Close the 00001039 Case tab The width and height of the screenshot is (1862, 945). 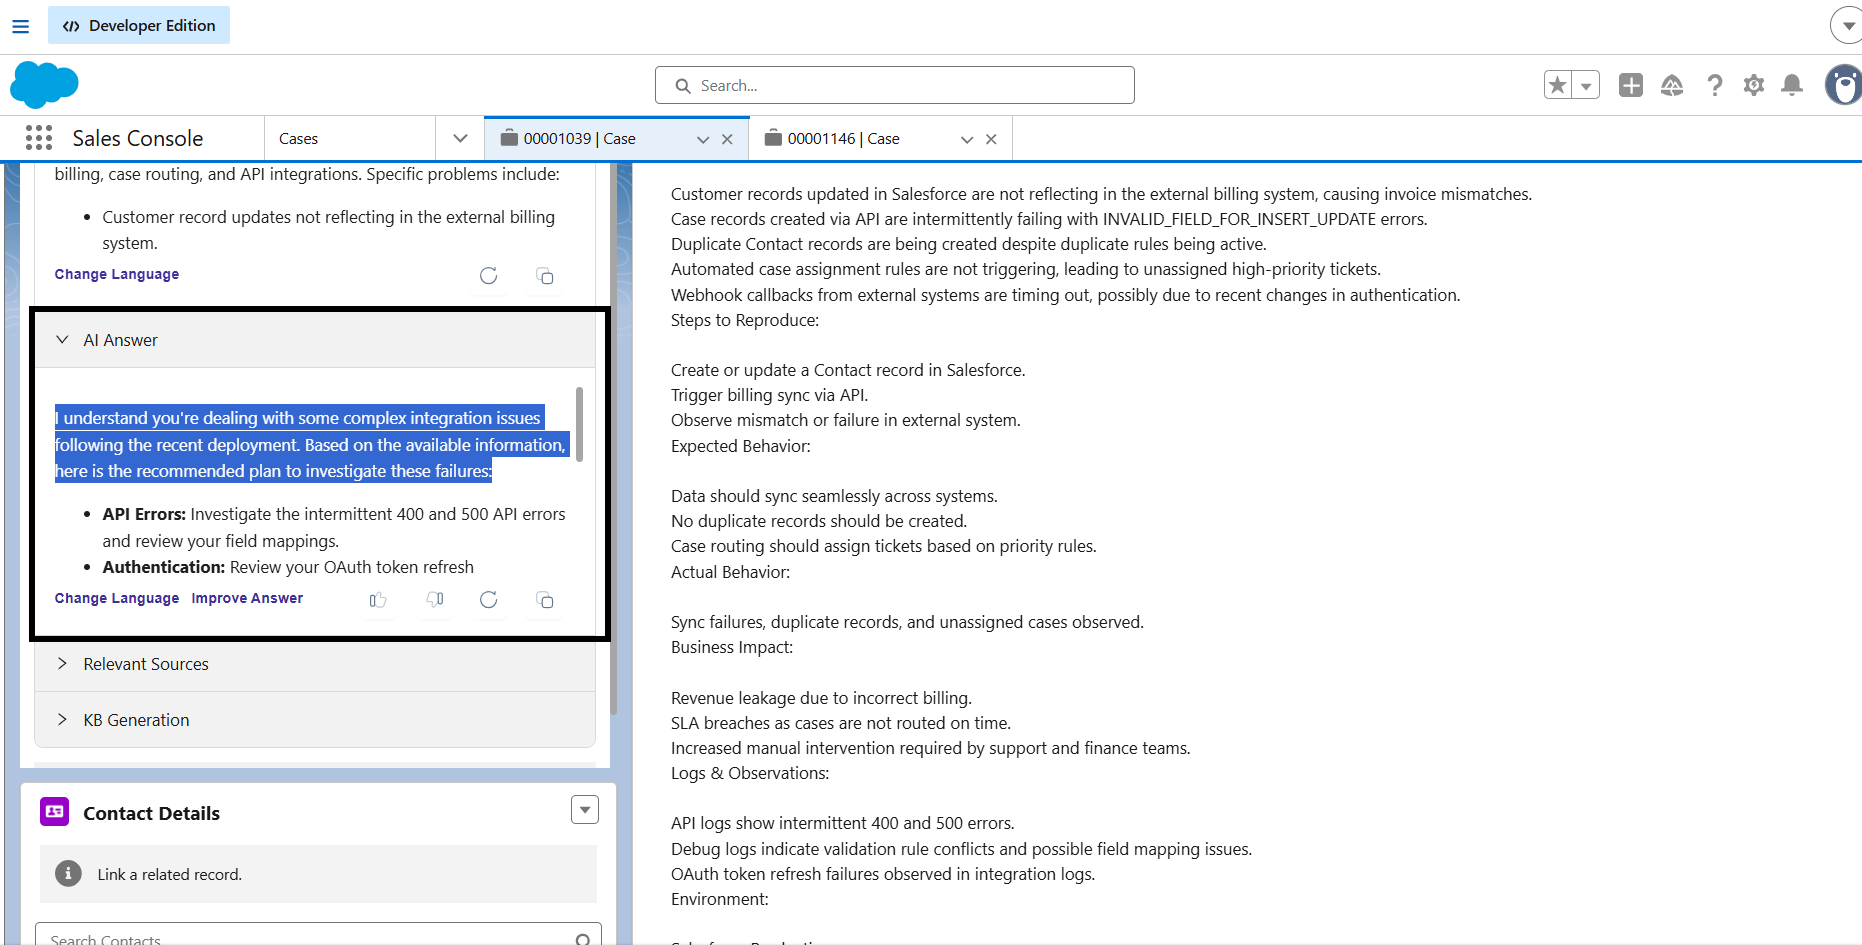coord(727,139)
